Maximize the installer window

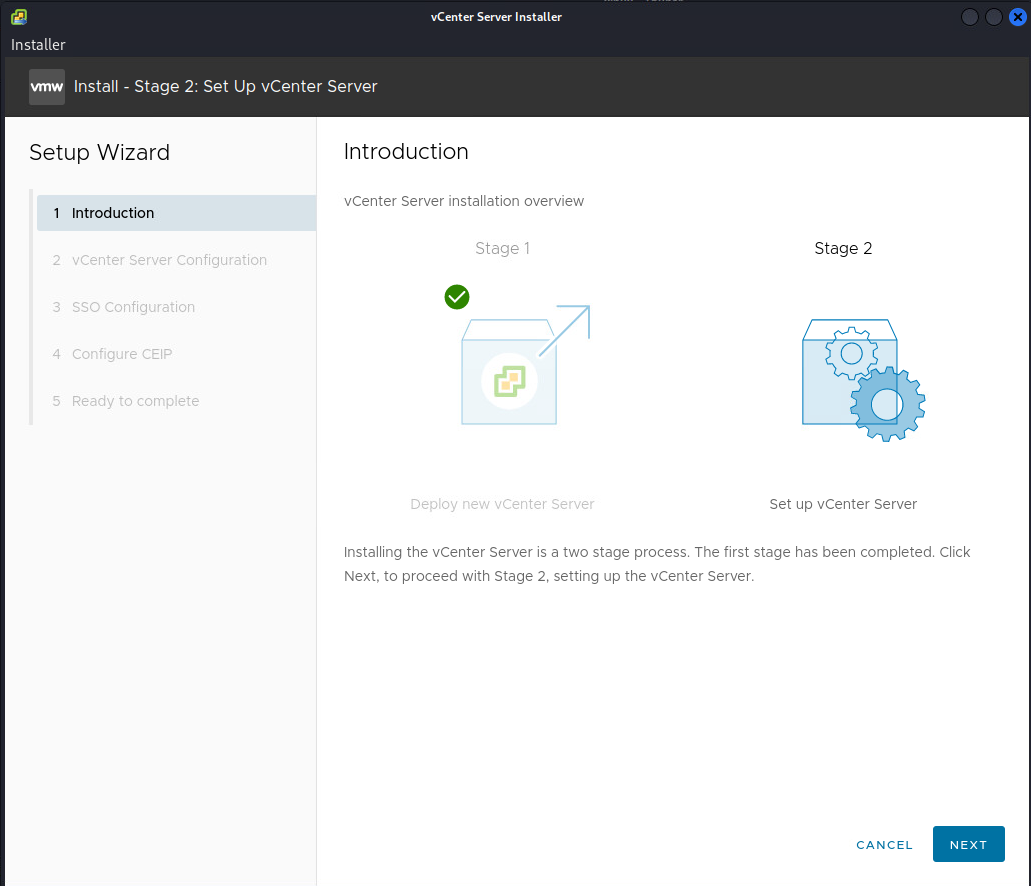994,17
